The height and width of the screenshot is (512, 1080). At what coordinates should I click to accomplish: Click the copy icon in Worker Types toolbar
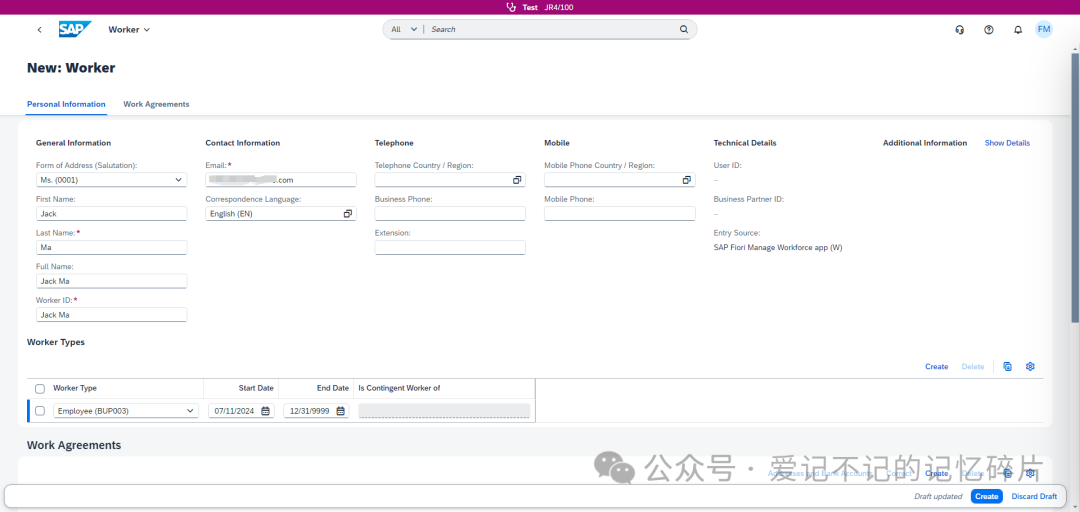point(1008,367)
